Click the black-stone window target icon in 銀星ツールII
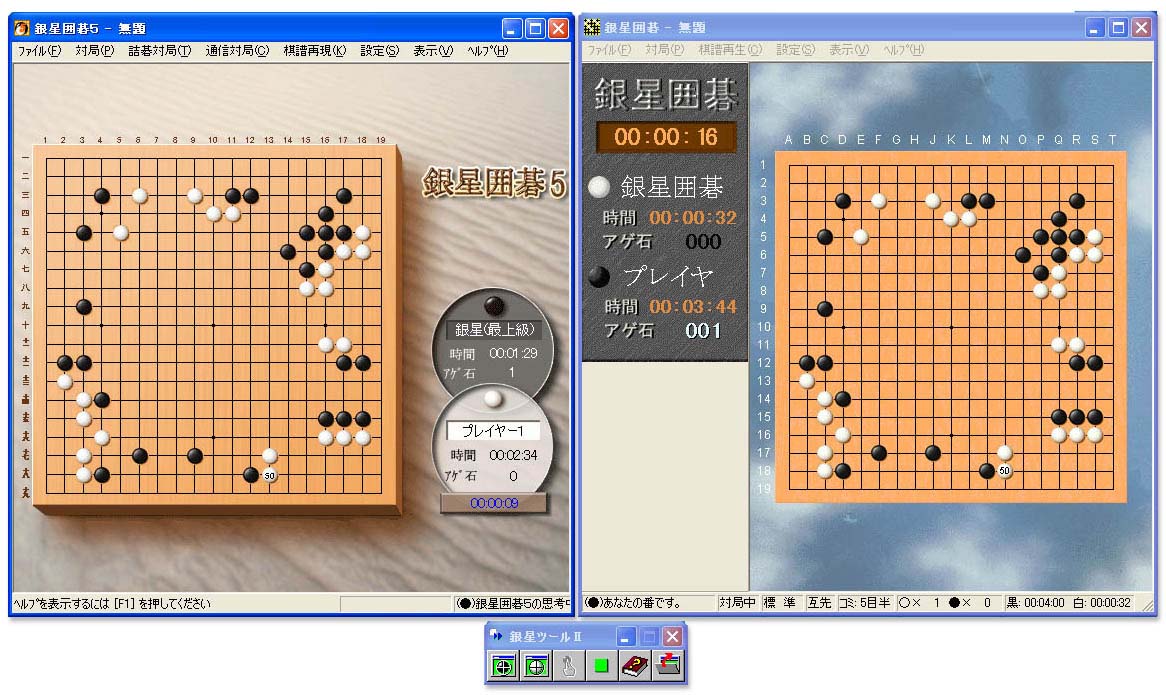The width and height of the screenshot is (1166, 695). click(503, 665)
